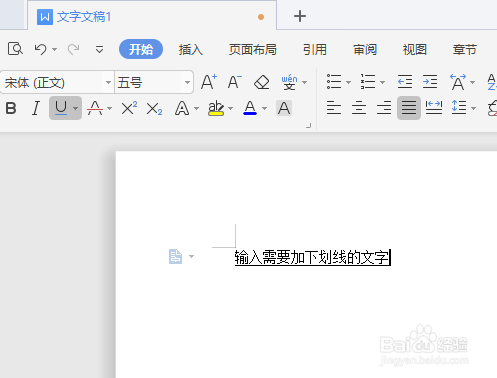Open paragraph layout icon dropdown arrow
The width and height of the screenshot is (497, 378).
point(191,256)
